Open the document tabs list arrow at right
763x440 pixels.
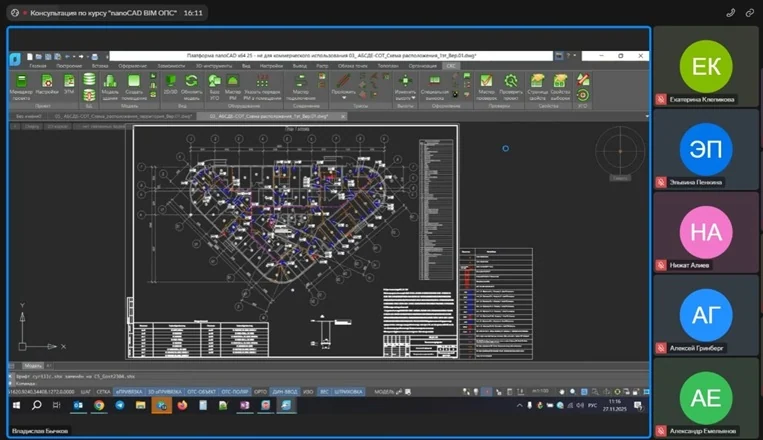point(647,116)
